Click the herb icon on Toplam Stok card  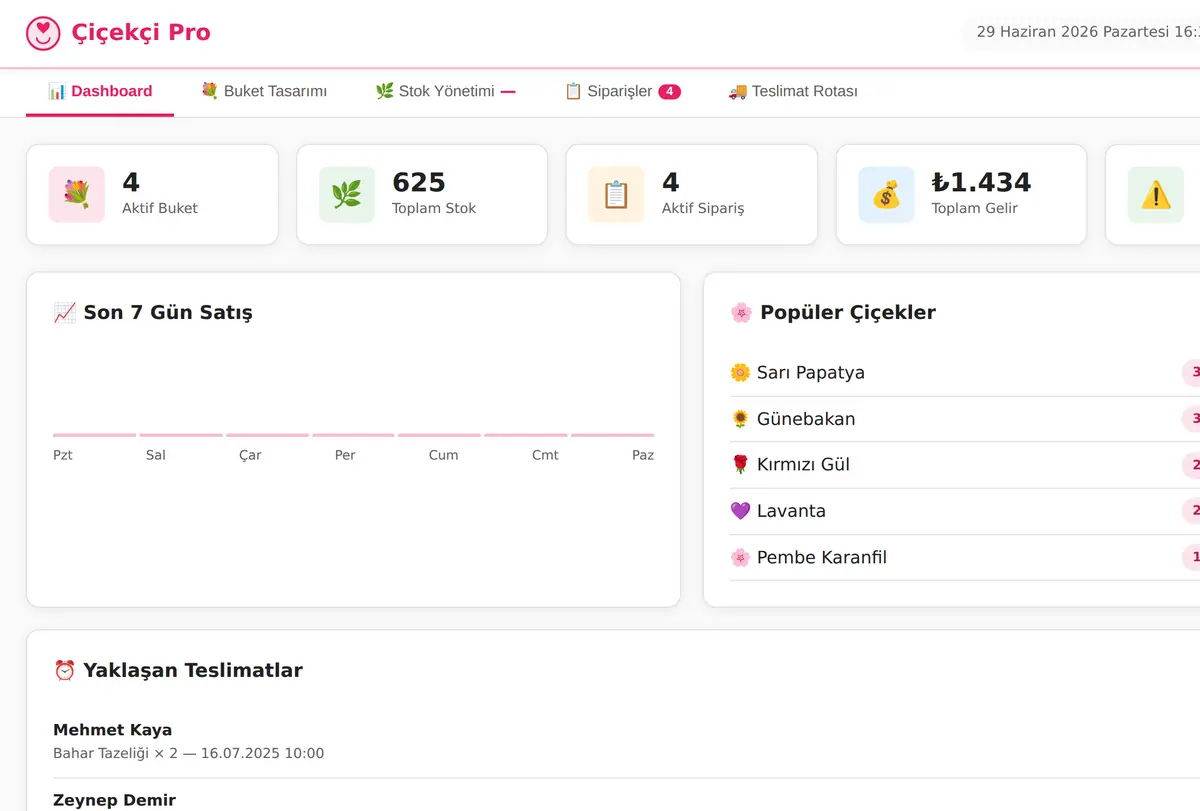(x=347, y=194)
